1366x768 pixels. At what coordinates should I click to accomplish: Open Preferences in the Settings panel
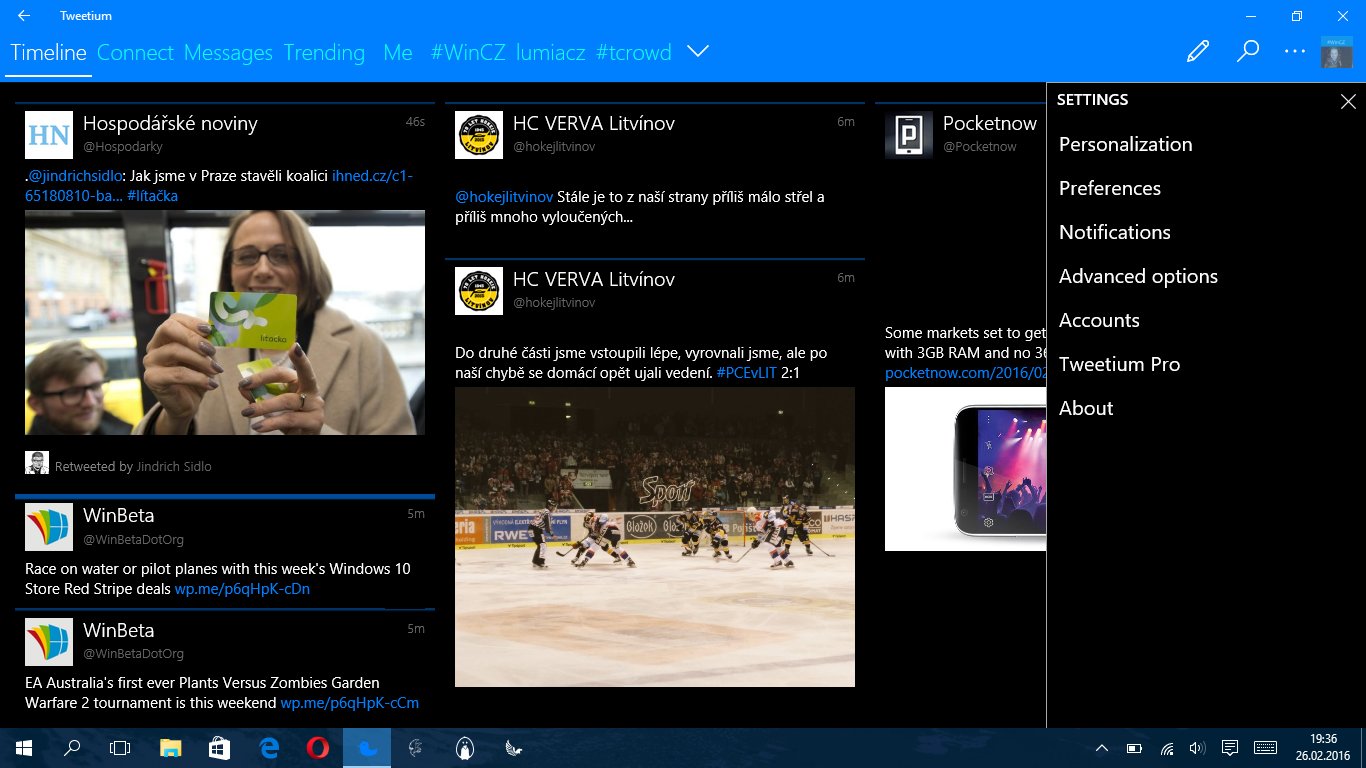click(1110, 188)
